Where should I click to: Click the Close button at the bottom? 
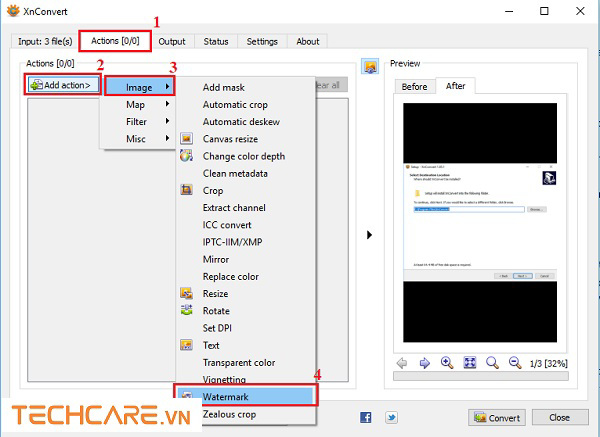560,417
